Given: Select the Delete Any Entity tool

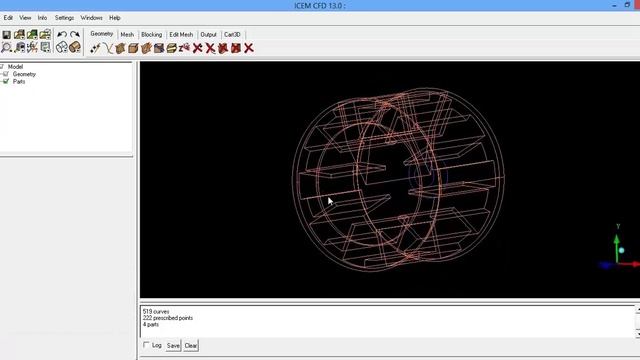Looking at the screenshot, I should (249, 48).
